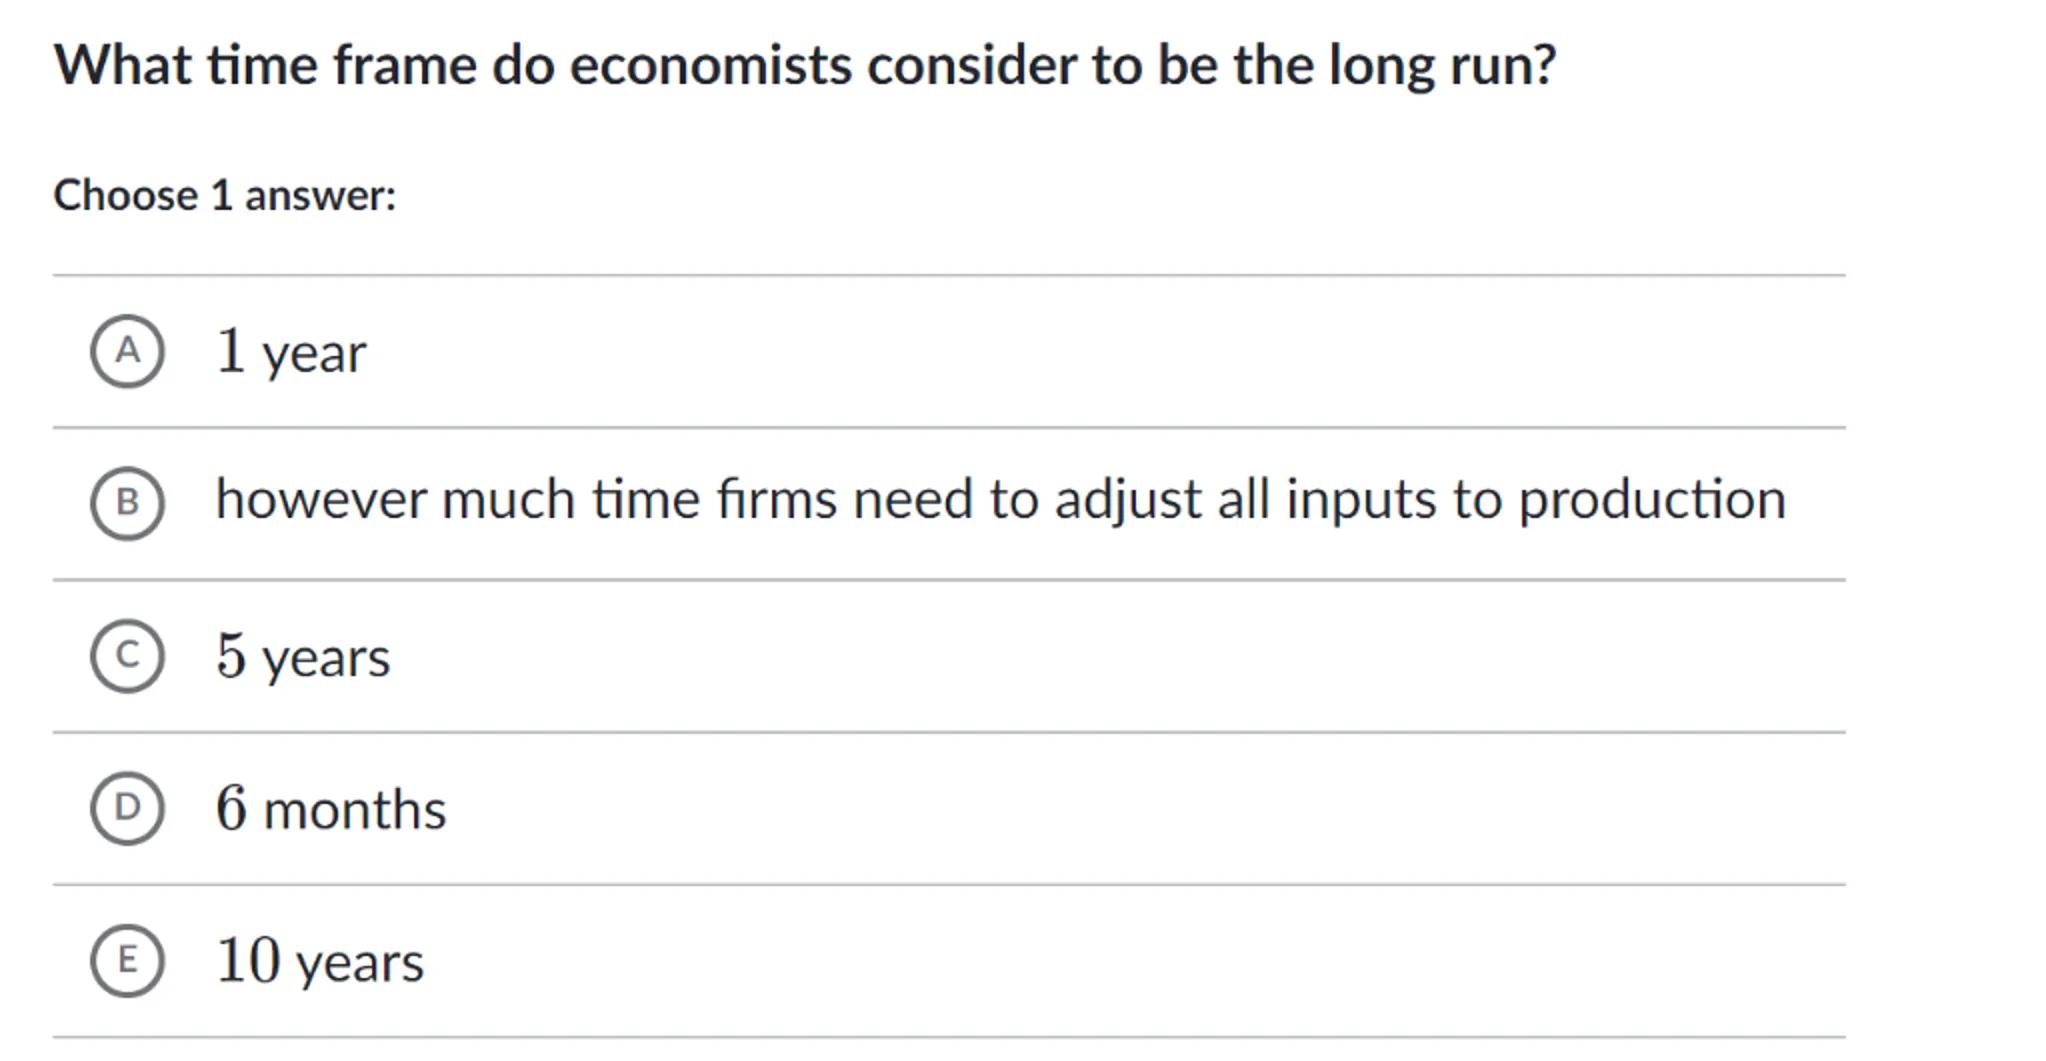Select radio button B

click(x=127, y=503)
